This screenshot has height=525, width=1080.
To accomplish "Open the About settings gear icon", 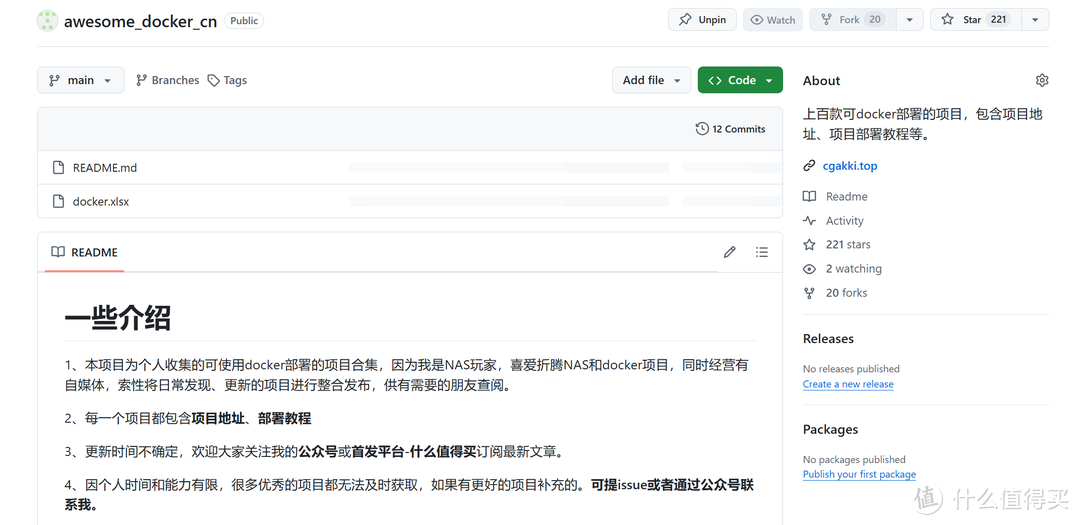I will [1041, 81].
